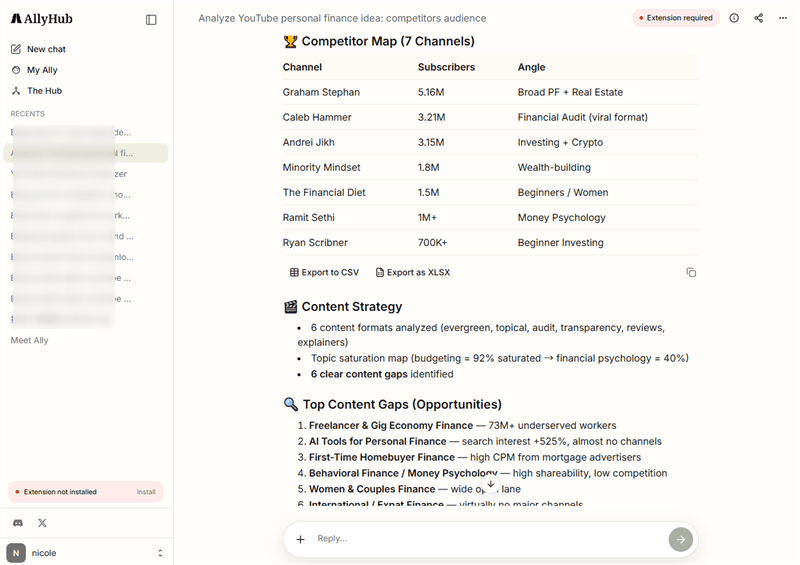
Task: Open recent chat ending in 'de...'
Action: 86,133
